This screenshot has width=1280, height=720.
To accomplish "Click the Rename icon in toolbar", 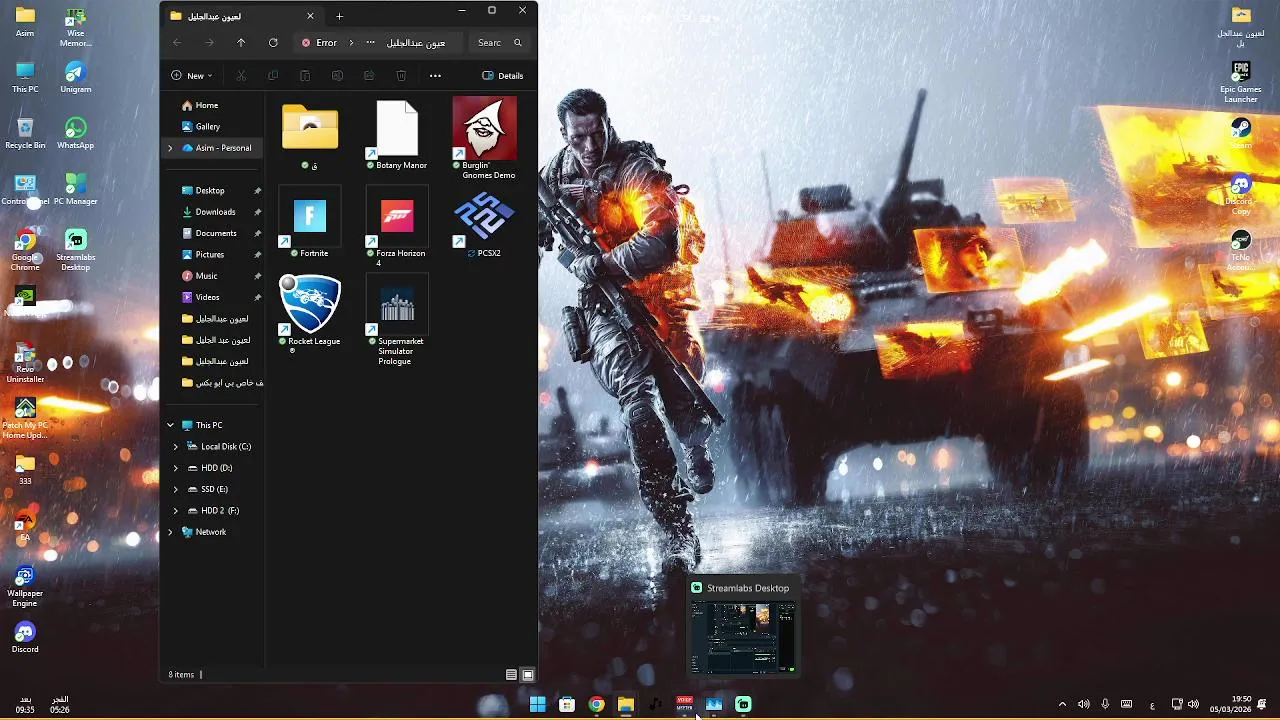I will pyautogui.click(x=337, y=76).
